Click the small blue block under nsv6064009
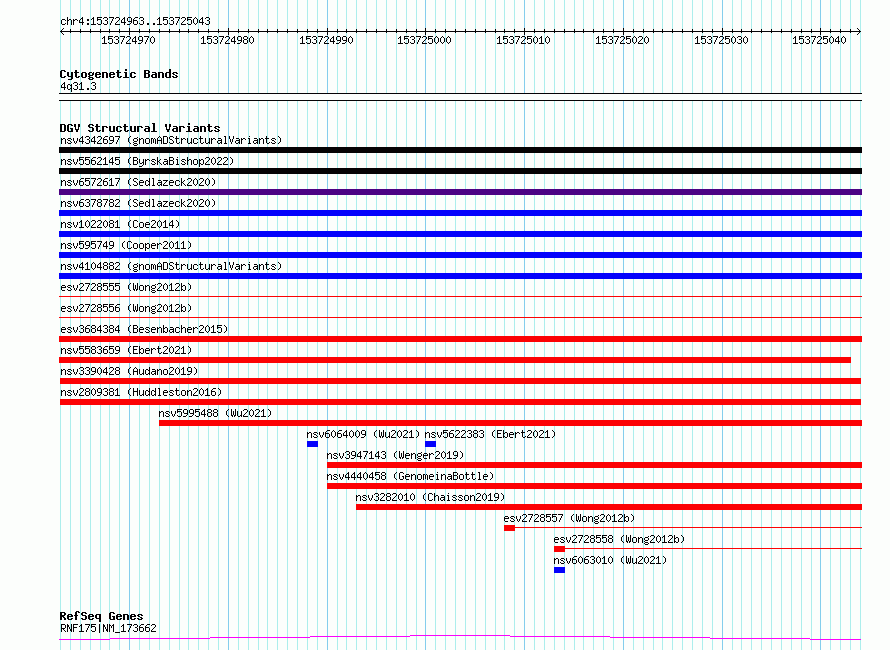890x650 pixels. pyautogui.click(x=312, y=444)
